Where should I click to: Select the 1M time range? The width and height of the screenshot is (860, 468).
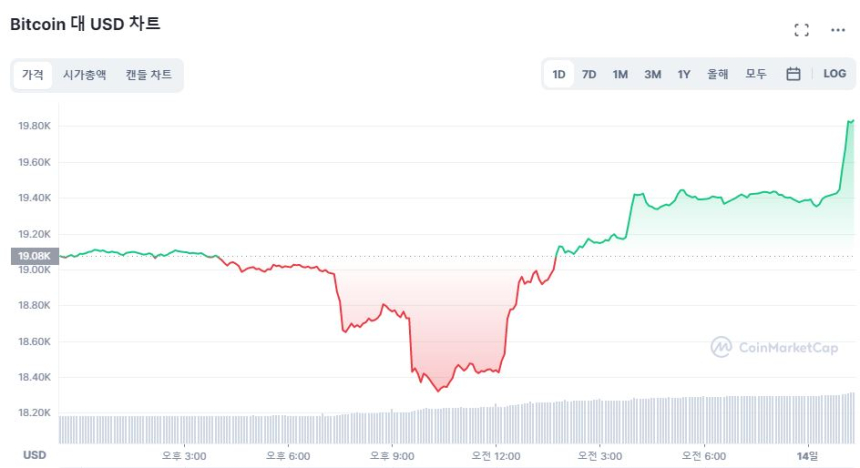(620, 74)
